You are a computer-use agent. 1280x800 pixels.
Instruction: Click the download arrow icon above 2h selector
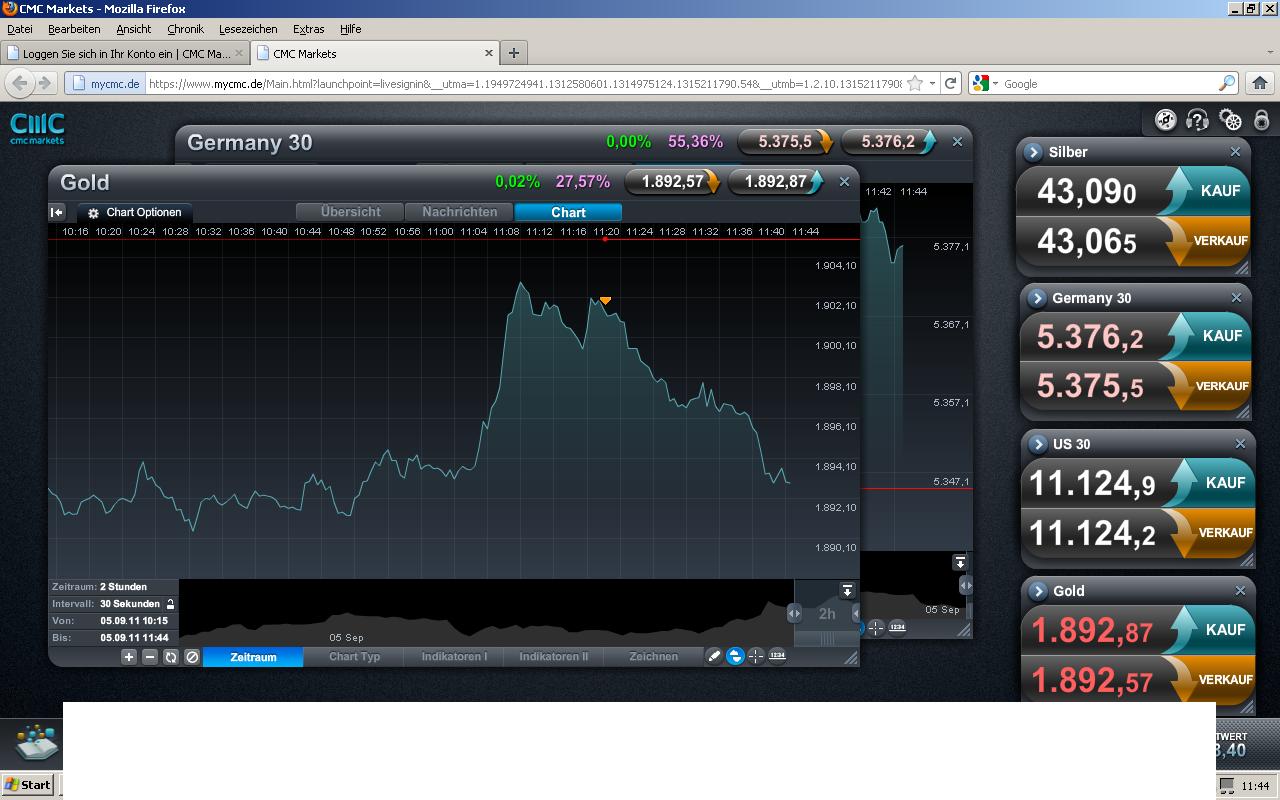pyautogui.click(x=847, y=590)
